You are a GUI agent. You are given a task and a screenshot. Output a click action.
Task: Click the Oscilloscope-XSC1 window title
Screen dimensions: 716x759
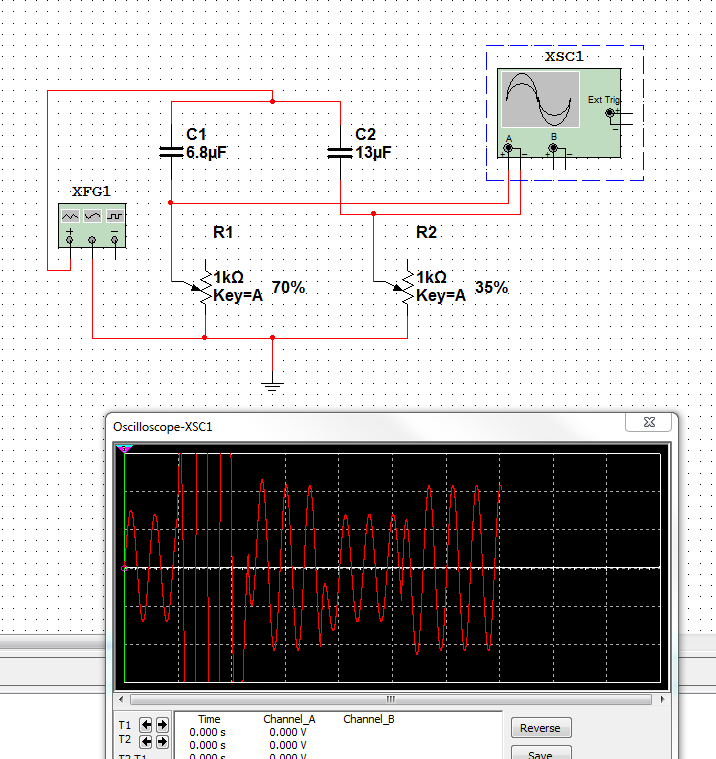[x=163, y=427]
